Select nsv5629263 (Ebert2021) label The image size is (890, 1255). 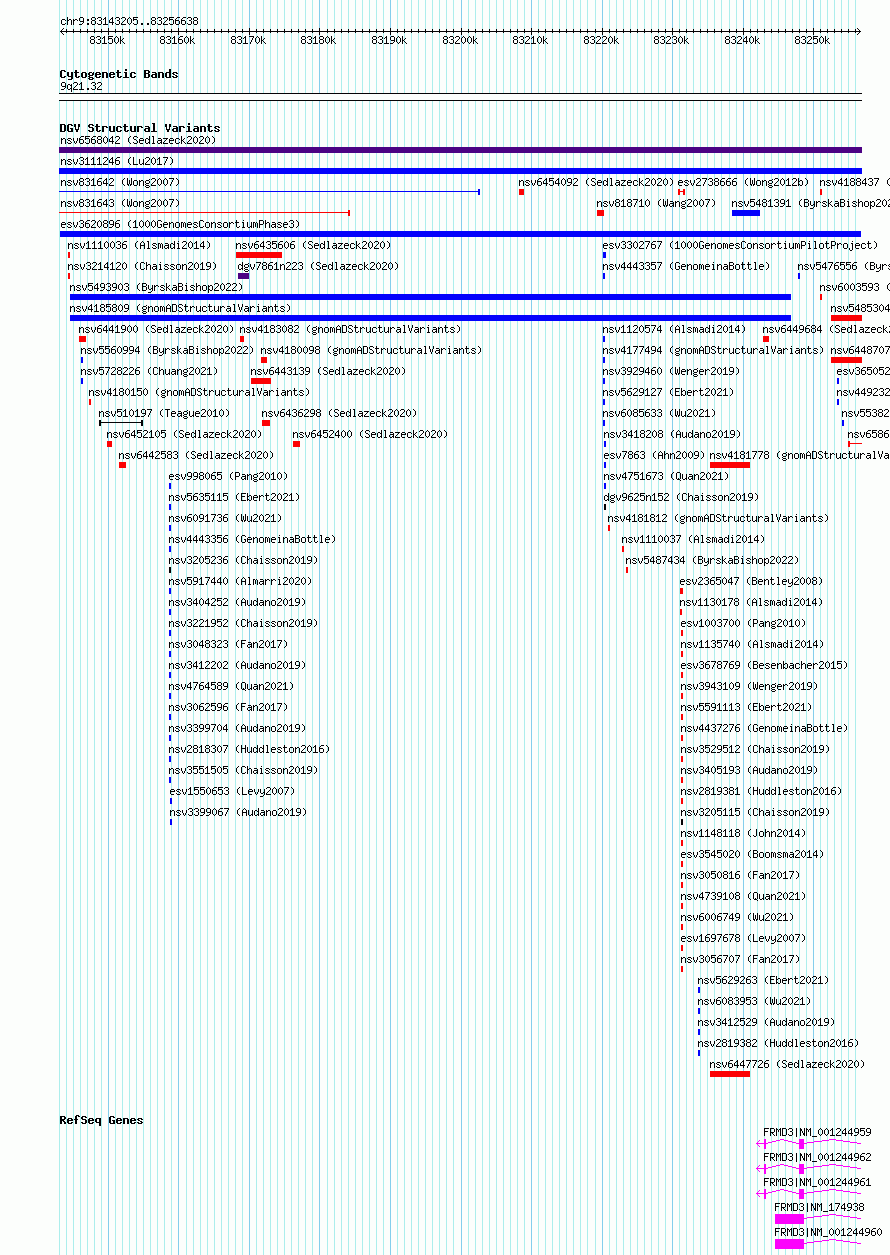coord(763,980)
